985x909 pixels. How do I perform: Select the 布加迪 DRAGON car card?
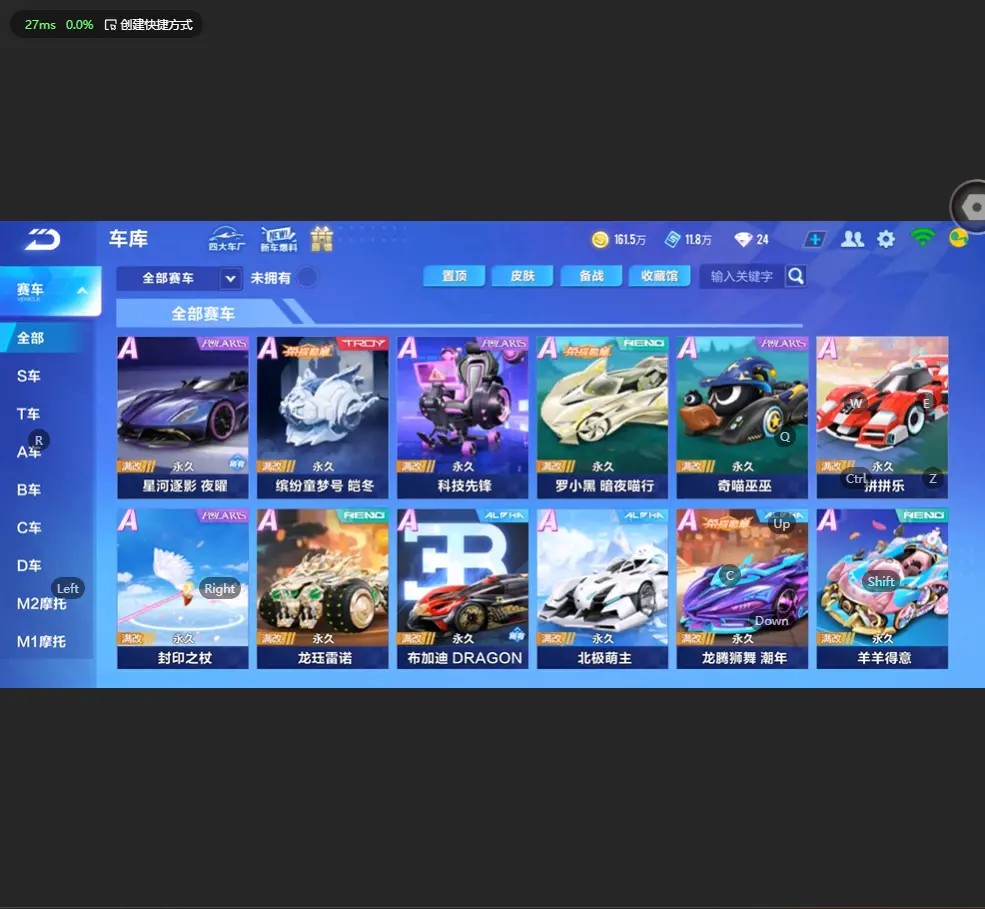(x=462, y=589)
